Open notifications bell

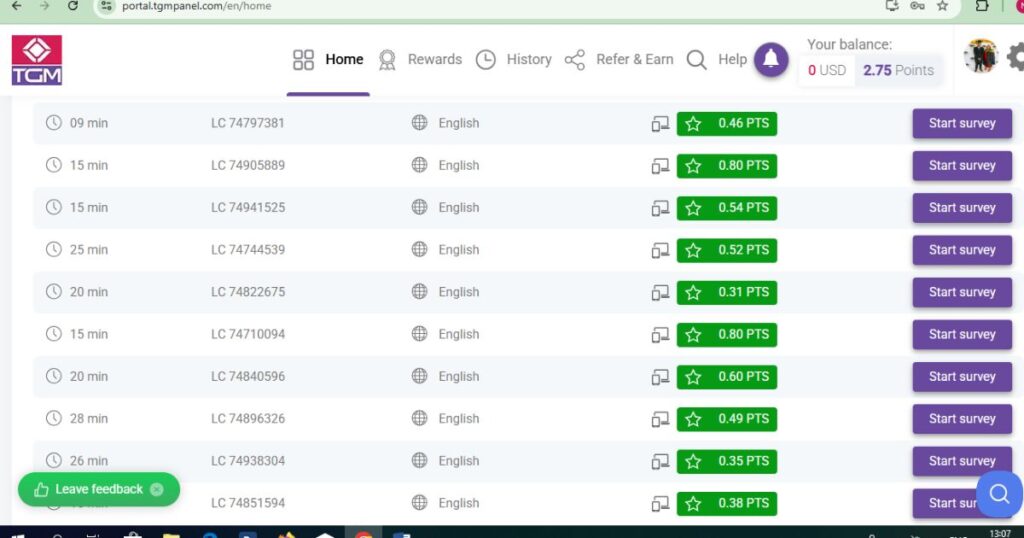(771, 59)
